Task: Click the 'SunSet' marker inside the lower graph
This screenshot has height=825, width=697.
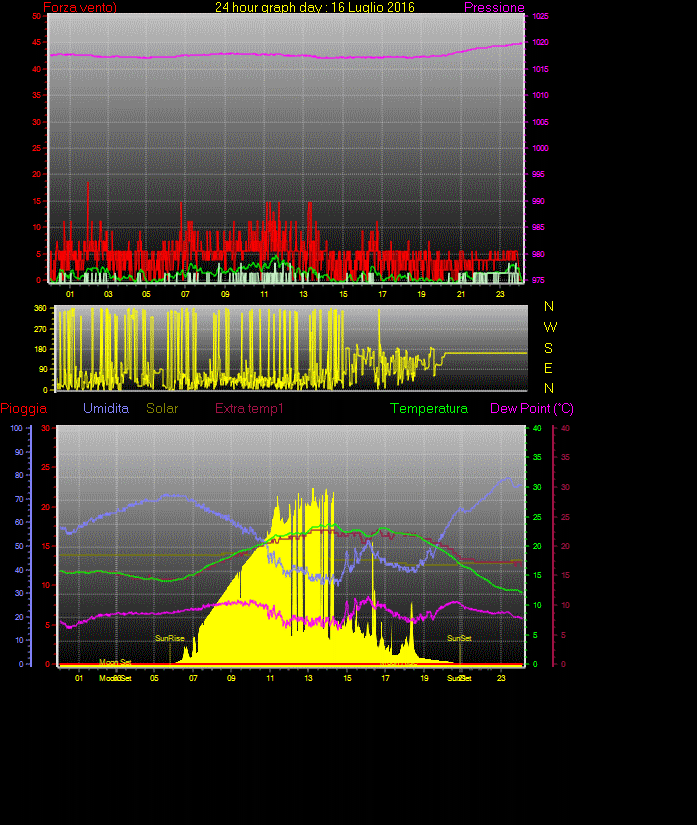Action: pyautogui.click(x=459, y=638)
